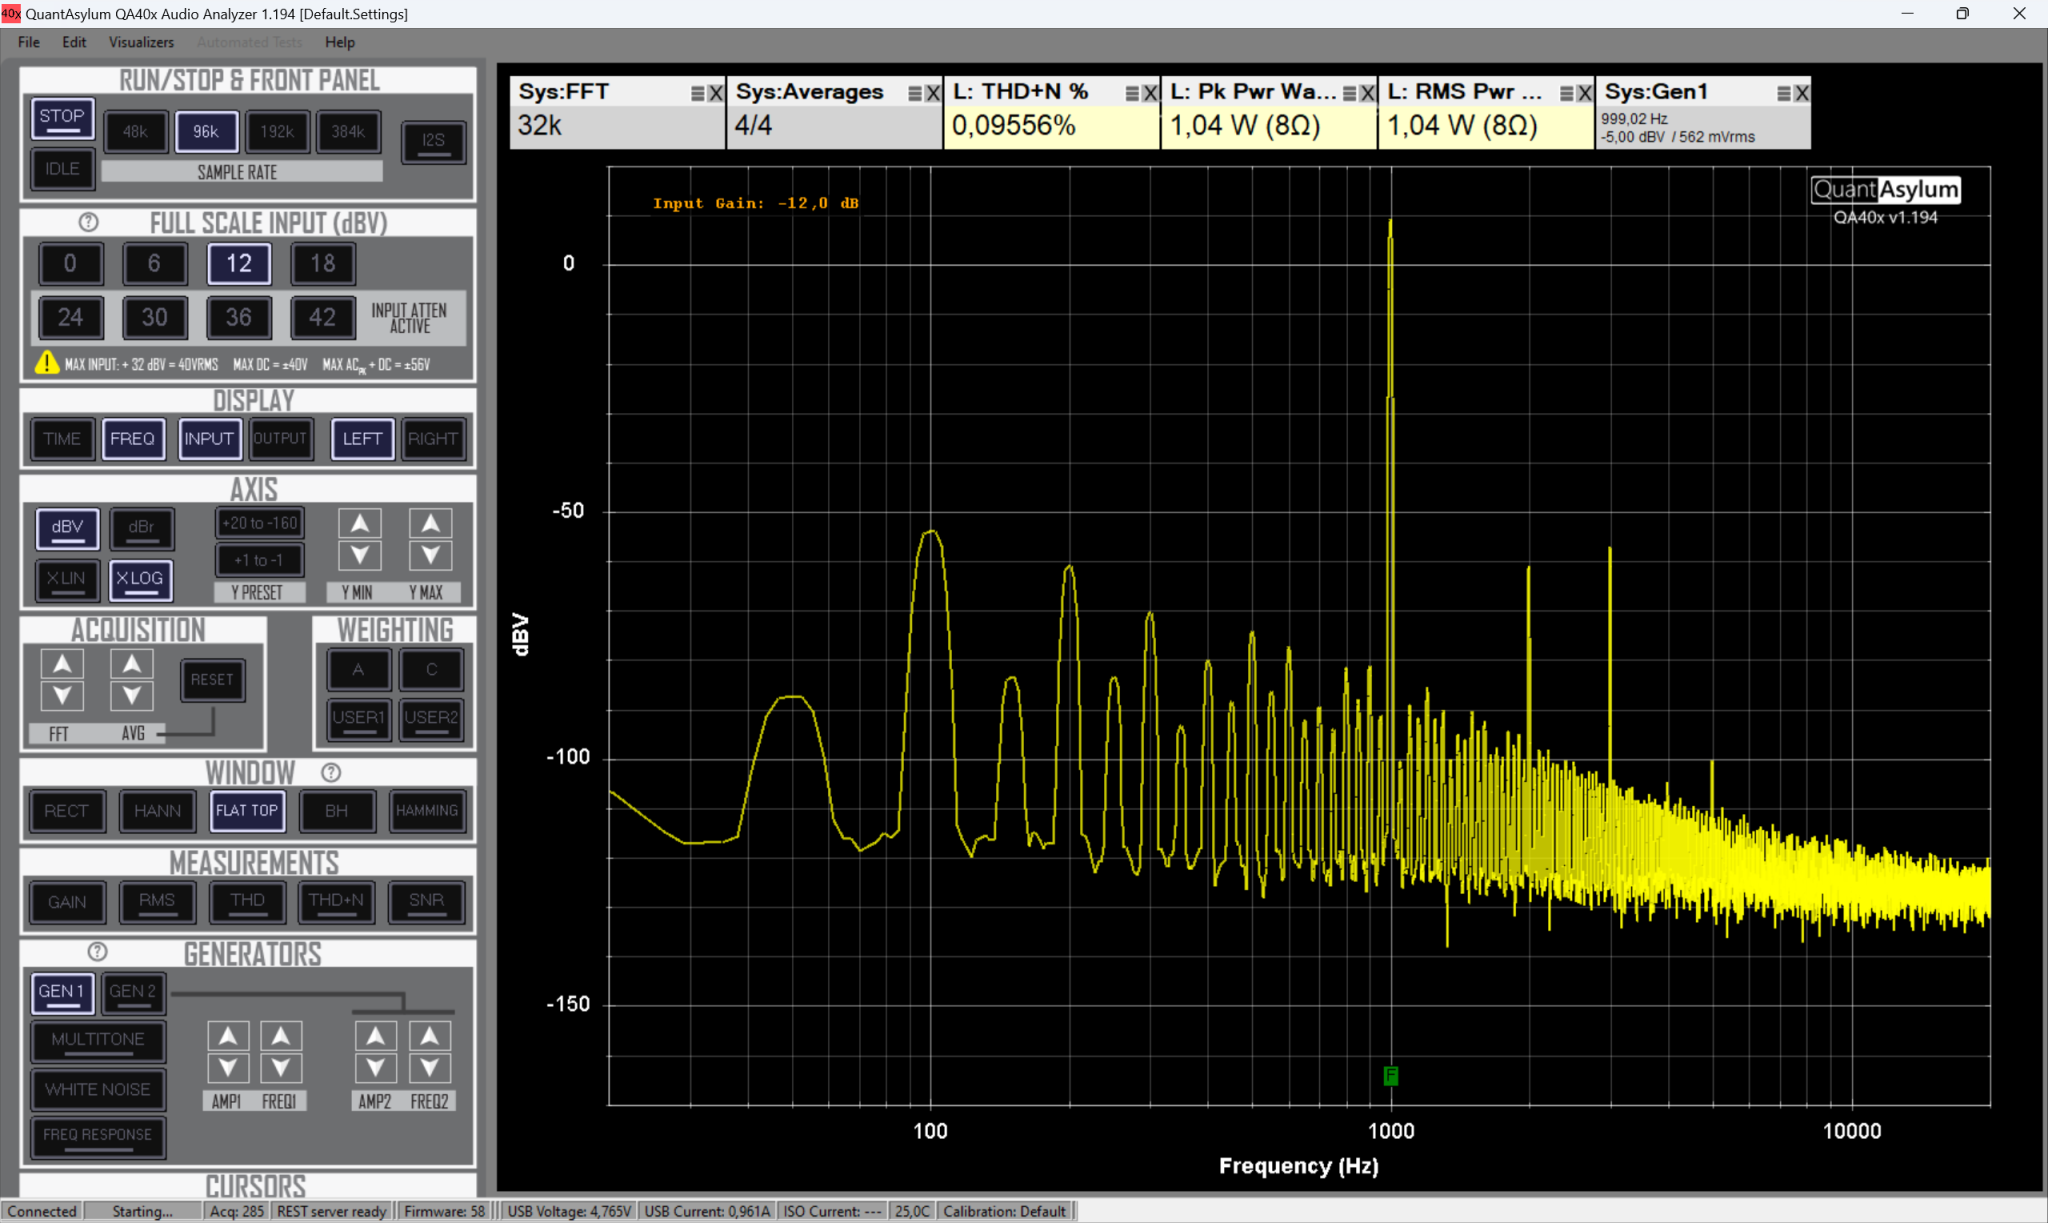Open Window section help icon
Screen dimensions: 2048x1223
pos(331,772)
